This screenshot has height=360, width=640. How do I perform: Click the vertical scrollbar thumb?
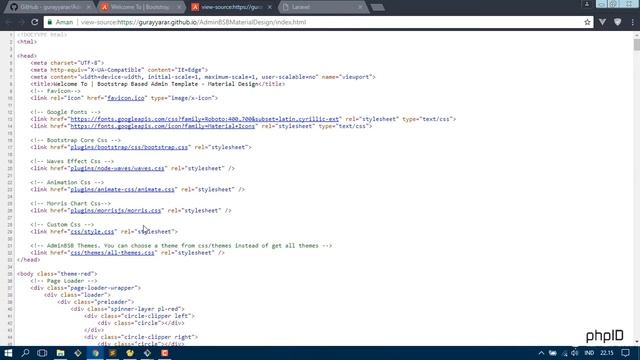point(636,44)
